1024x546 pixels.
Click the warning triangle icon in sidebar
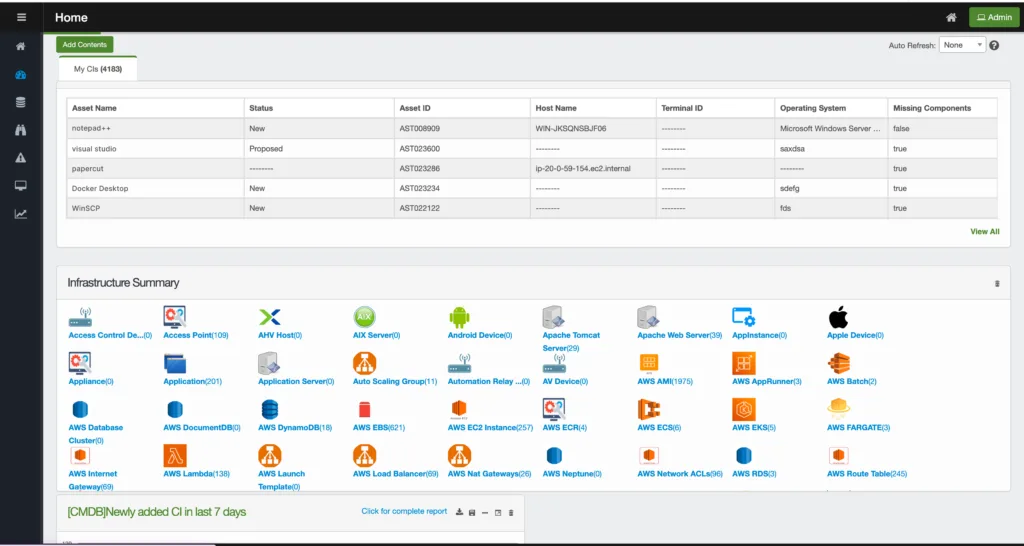[x=21, y=157]
